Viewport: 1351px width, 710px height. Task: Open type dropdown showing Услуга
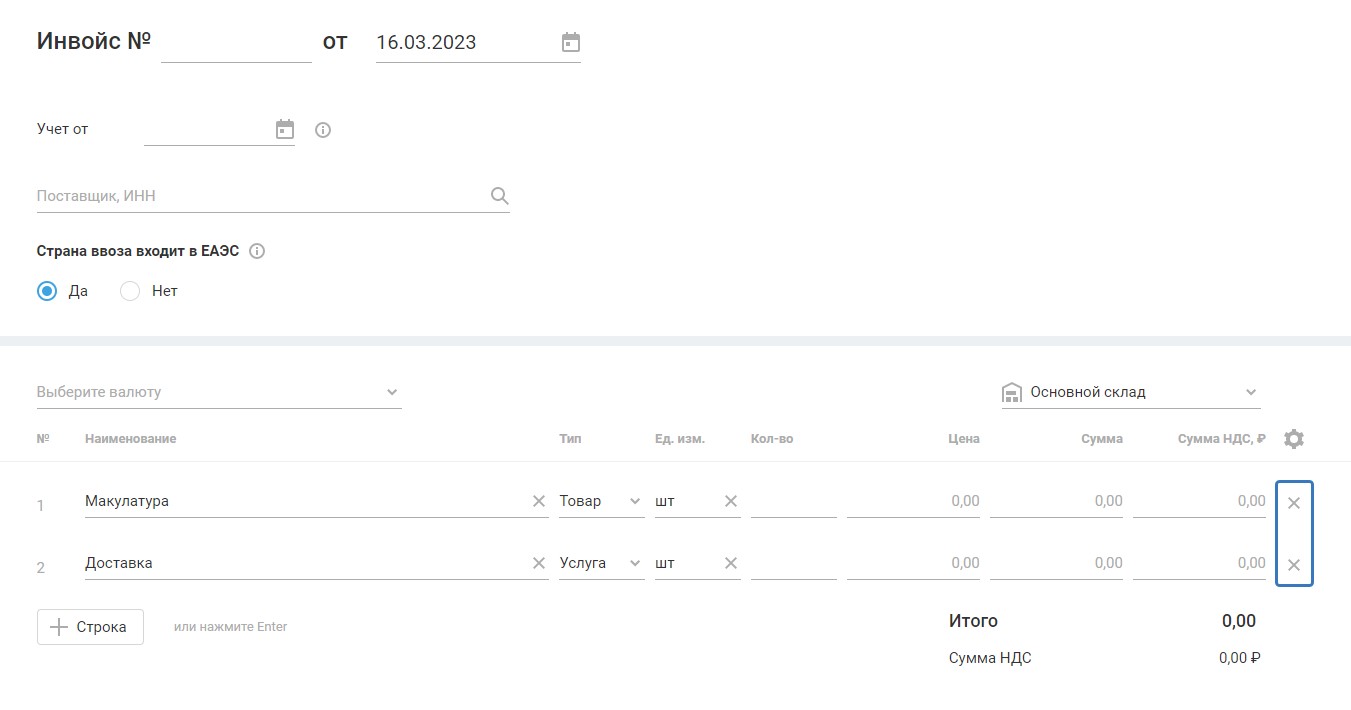[600, 563]
